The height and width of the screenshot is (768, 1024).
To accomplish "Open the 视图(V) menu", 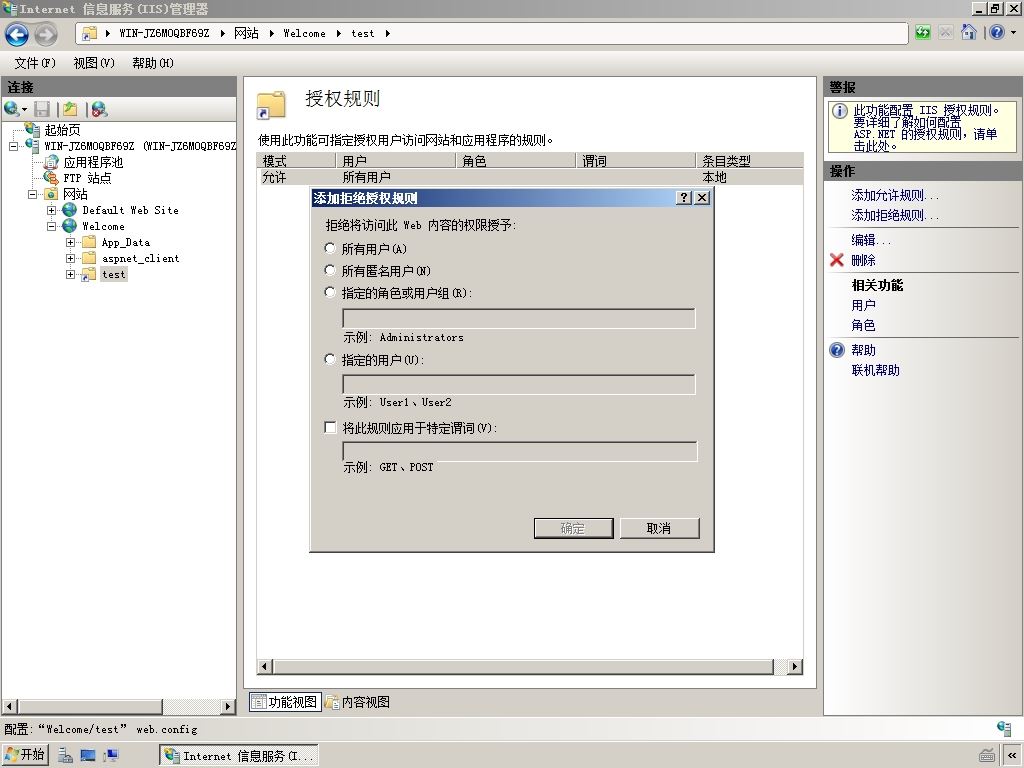I will [94, 63].
